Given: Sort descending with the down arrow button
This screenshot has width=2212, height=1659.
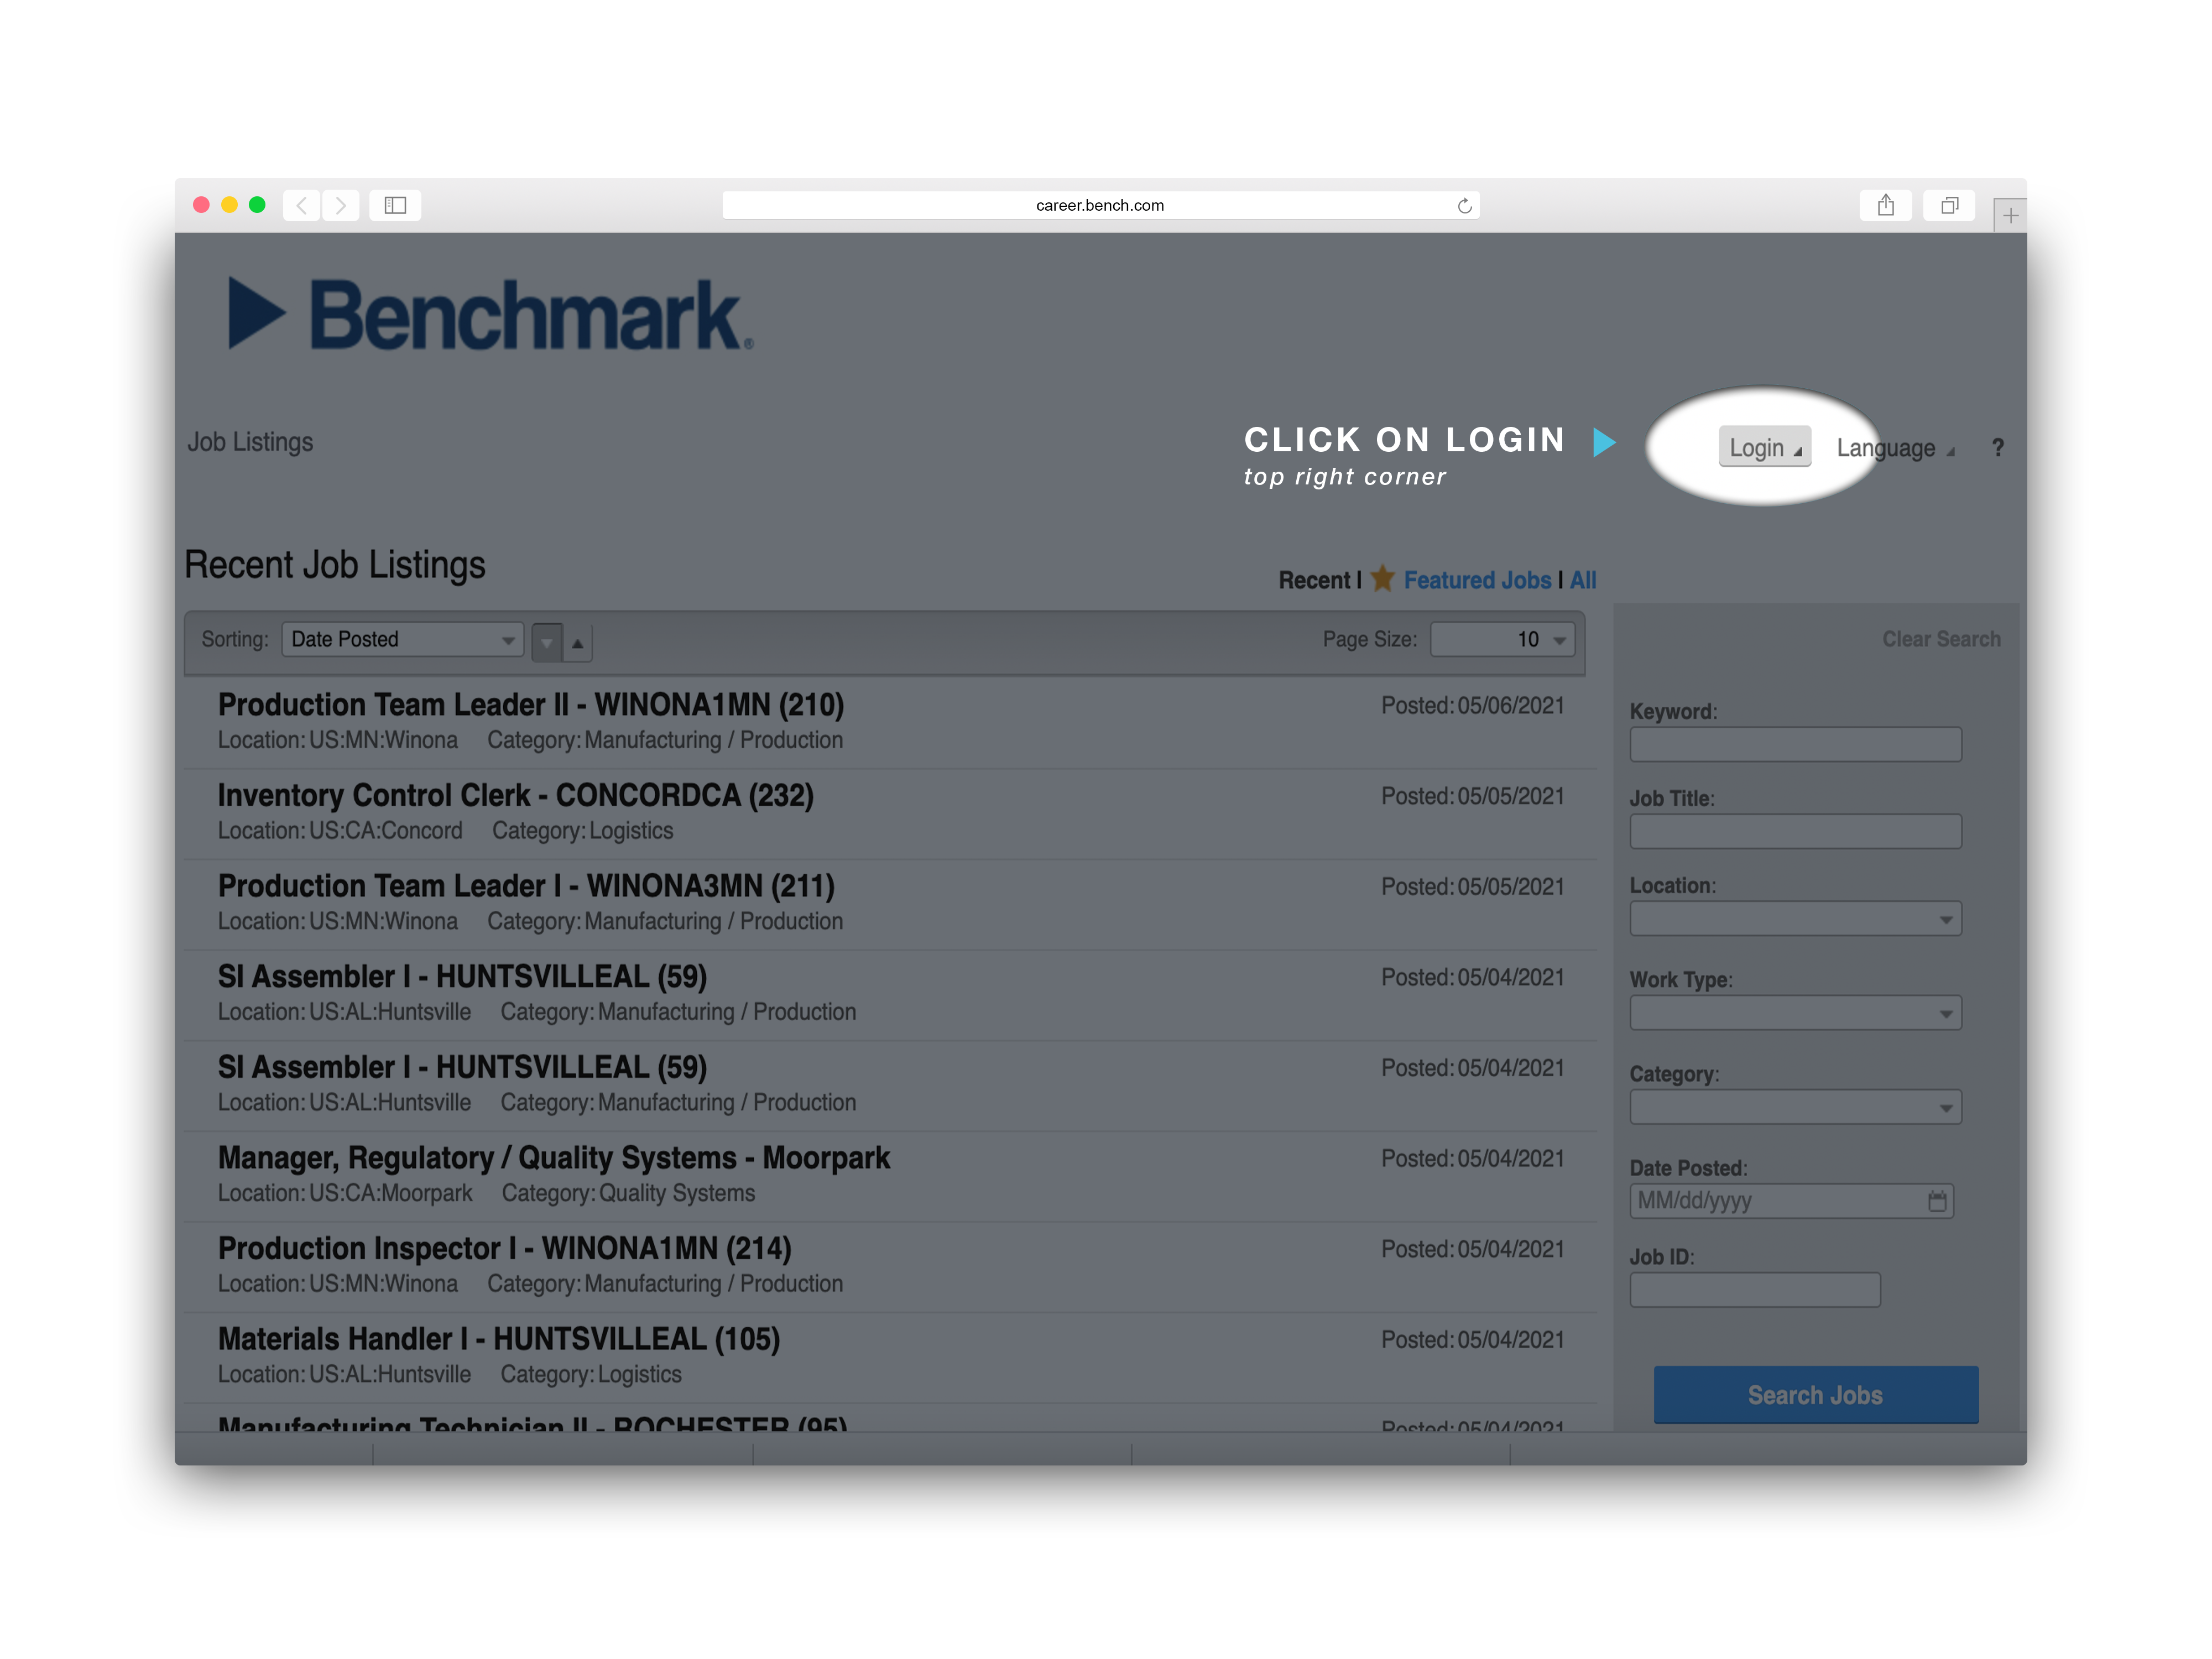Looking at the screenshot, I should click(x=547, y=642).
